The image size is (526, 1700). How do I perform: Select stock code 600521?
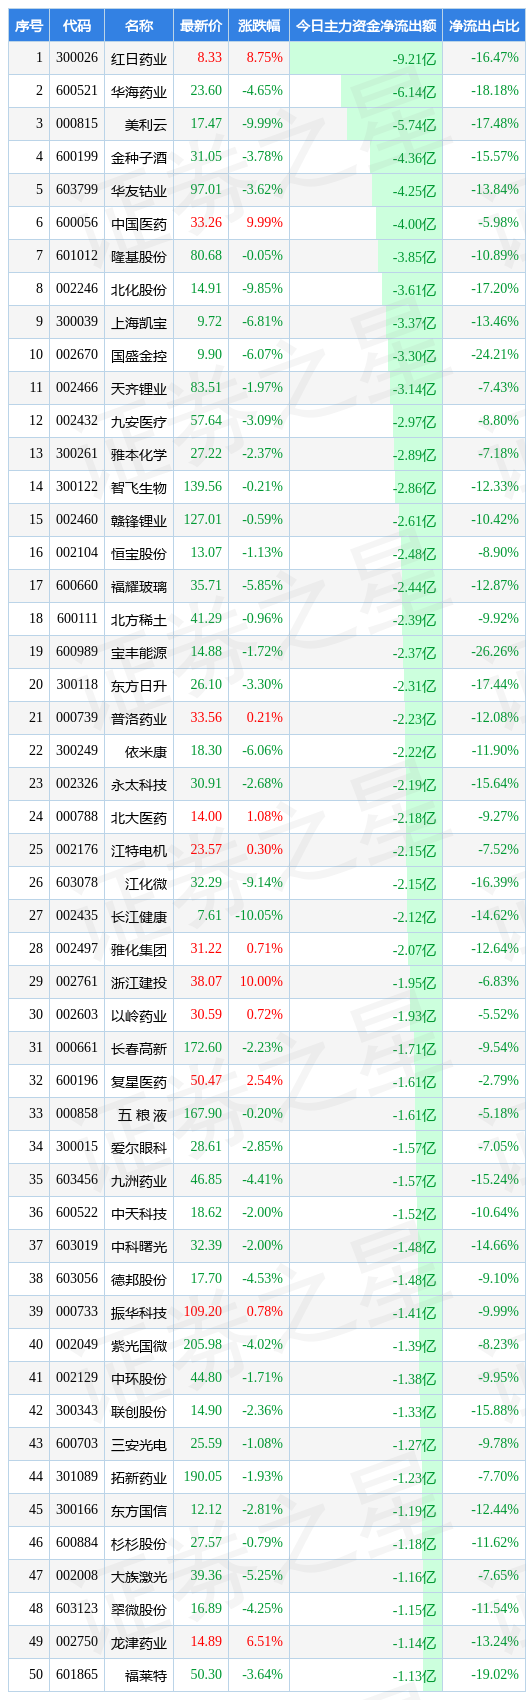[x=77, y=91]
